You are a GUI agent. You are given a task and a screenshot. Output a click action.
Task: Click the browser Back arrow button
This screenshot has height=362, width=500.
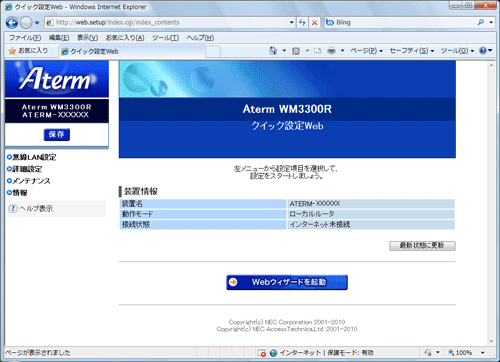12,23
